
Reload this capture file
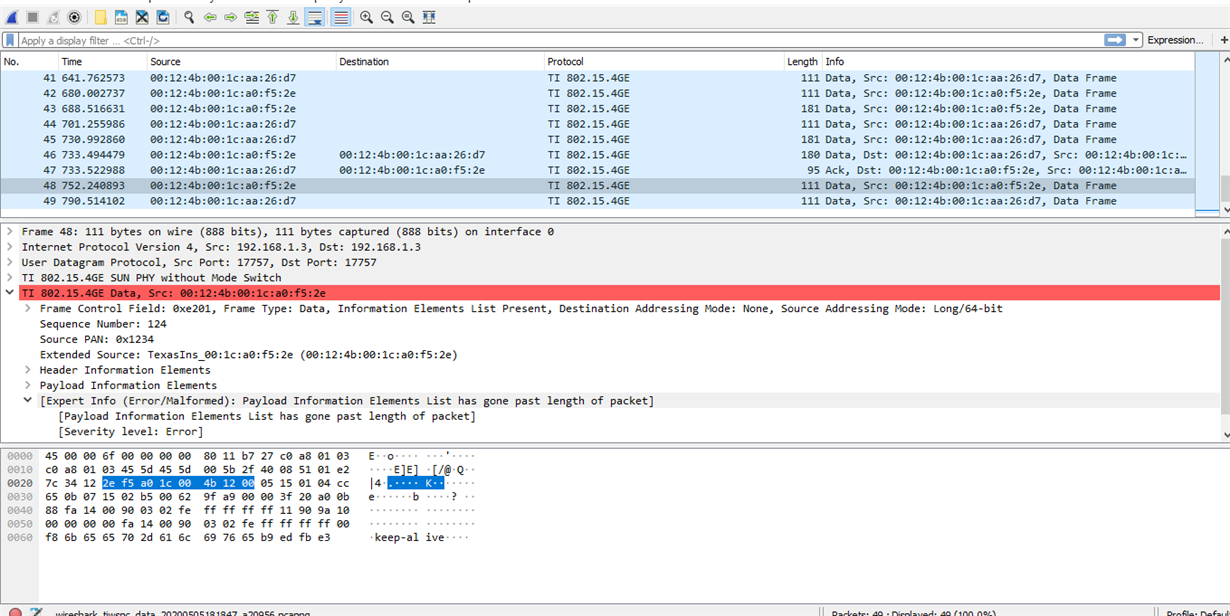[x=163, y=17]
